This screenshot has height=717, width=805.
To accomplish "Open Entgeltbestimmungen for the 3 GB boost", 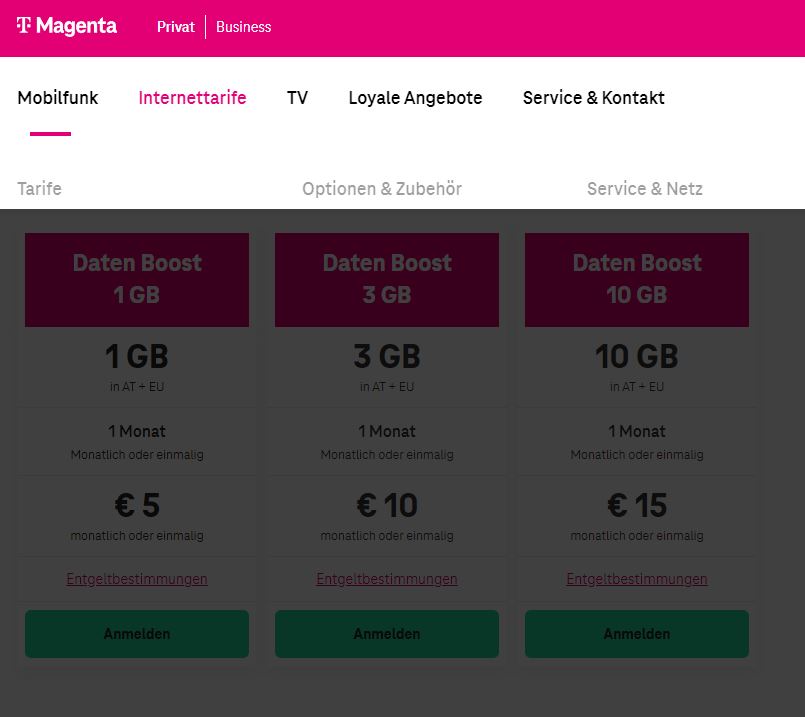I will (x=387, y=579).
